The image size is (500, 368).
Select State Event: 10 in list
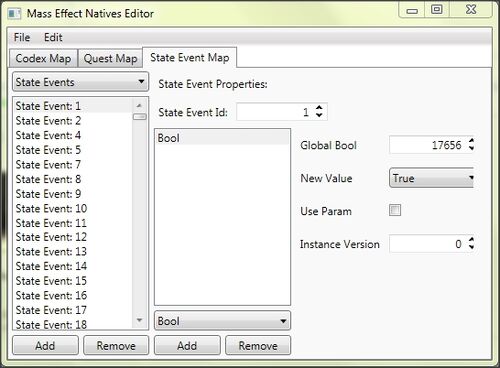pyautogui.click(x=73, y=209)
